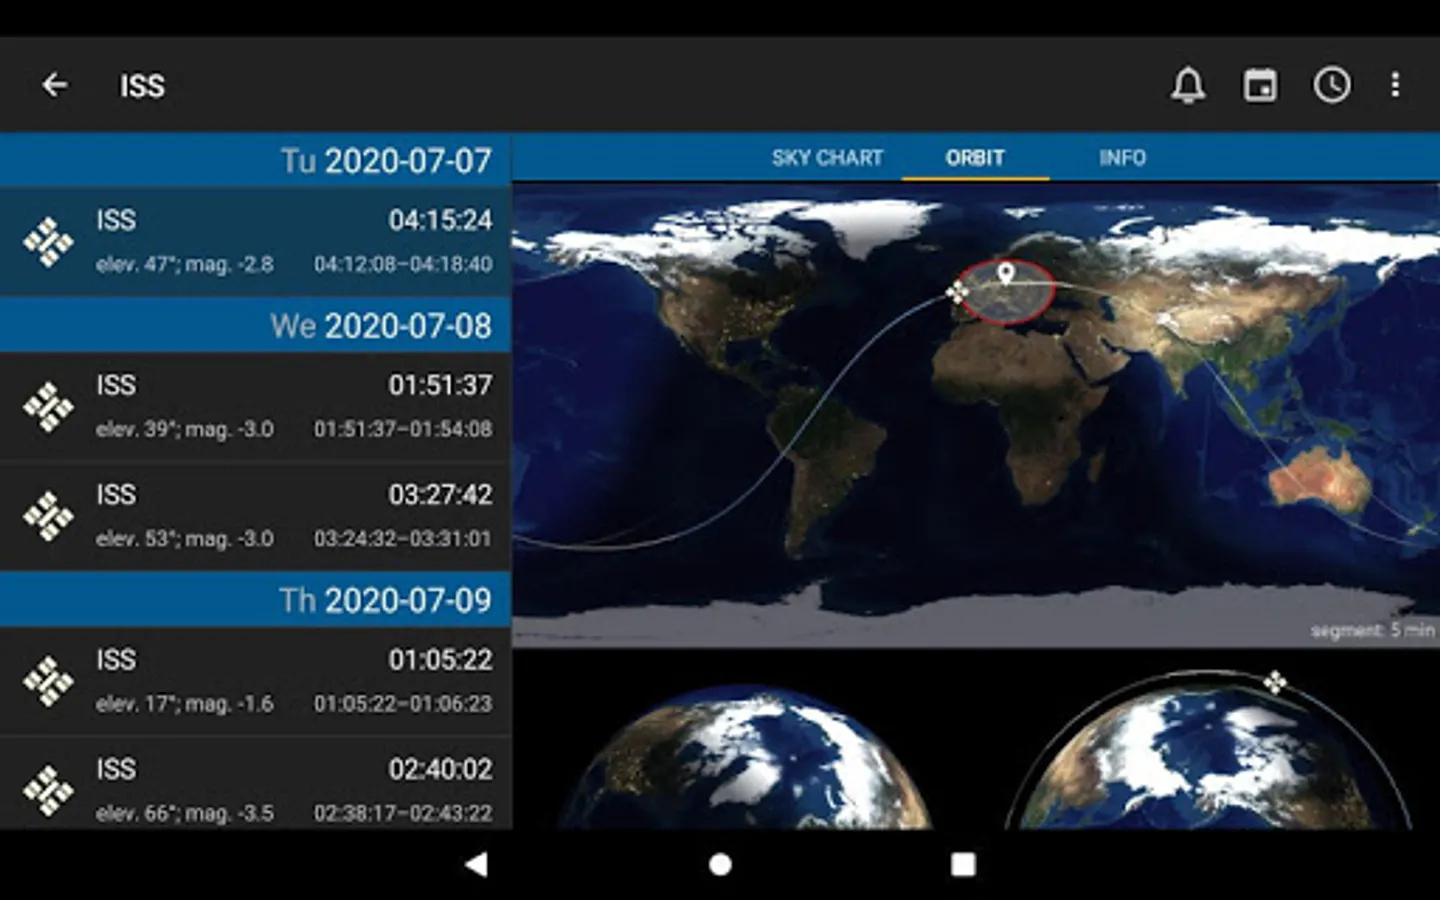Click satellite icon of 01:51:37 pass
1440x900 pixels.
(x=48, y=407)
